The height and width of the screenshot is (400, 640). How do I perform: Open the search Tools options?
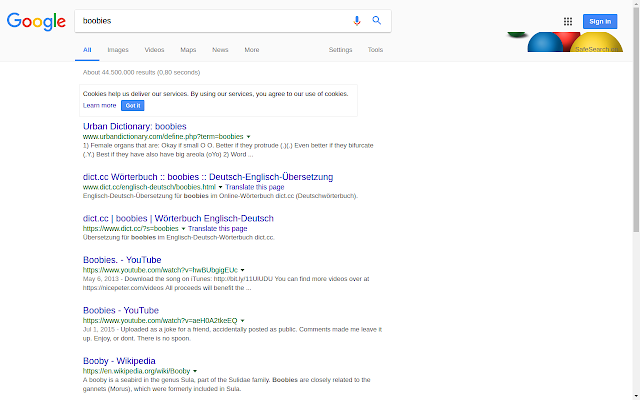point(375,50)
